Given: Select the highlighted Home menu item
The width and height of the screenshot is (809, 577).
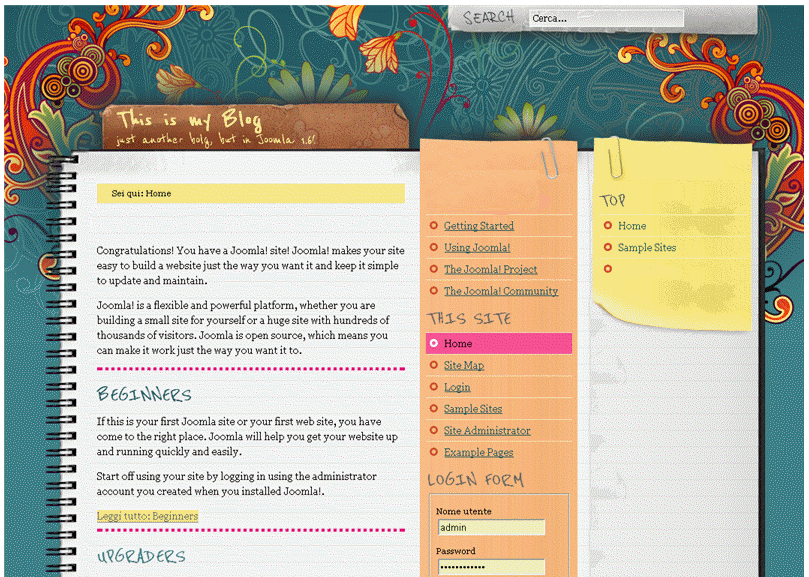Looking at the screenshot, I should point(499,343).
